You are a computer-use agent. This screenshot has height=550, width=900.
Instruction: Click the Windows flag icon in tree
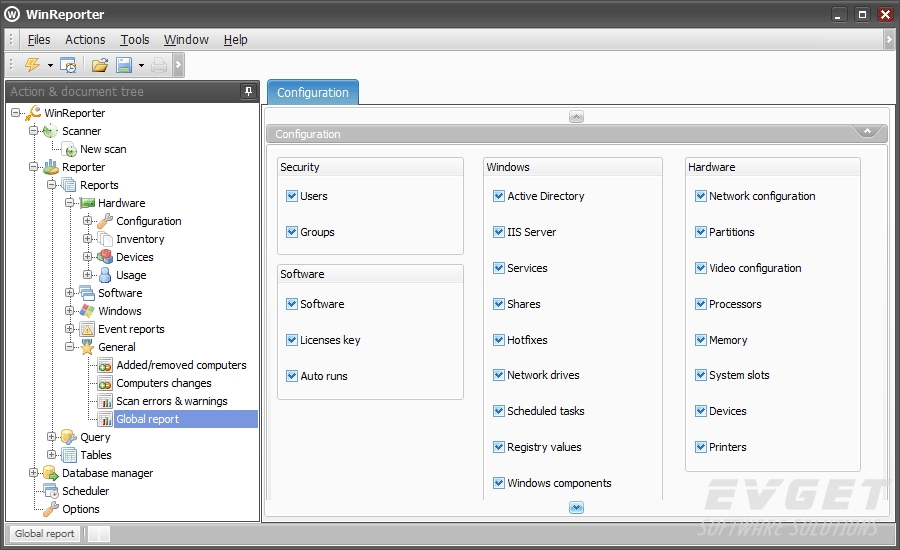(87, 311)
